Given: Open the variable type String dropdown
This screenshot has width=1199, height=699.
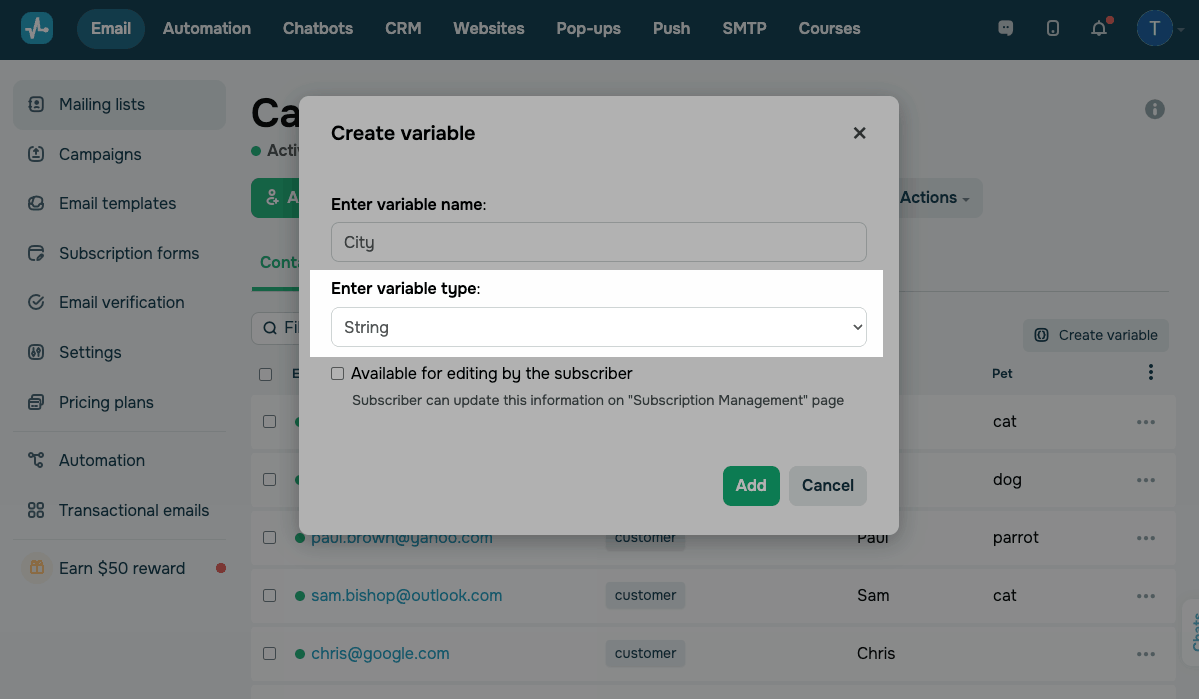Looking at the screenshot, I should tap(598, 327).
